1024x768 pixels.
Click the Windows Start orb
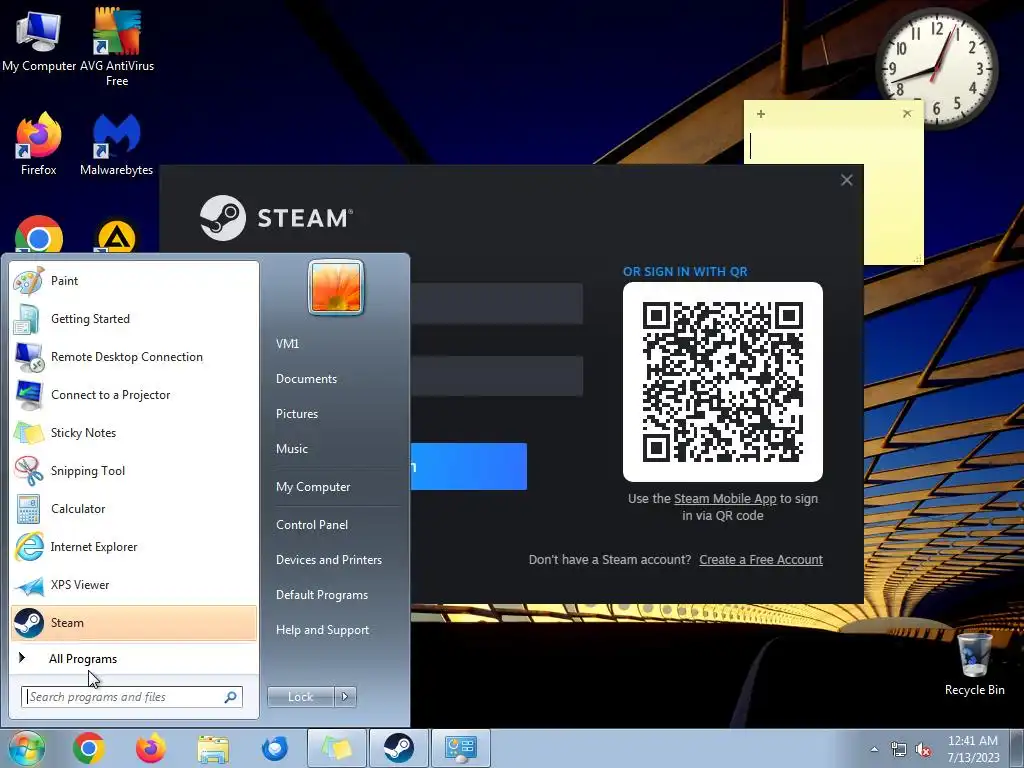(x=27, y=748)
